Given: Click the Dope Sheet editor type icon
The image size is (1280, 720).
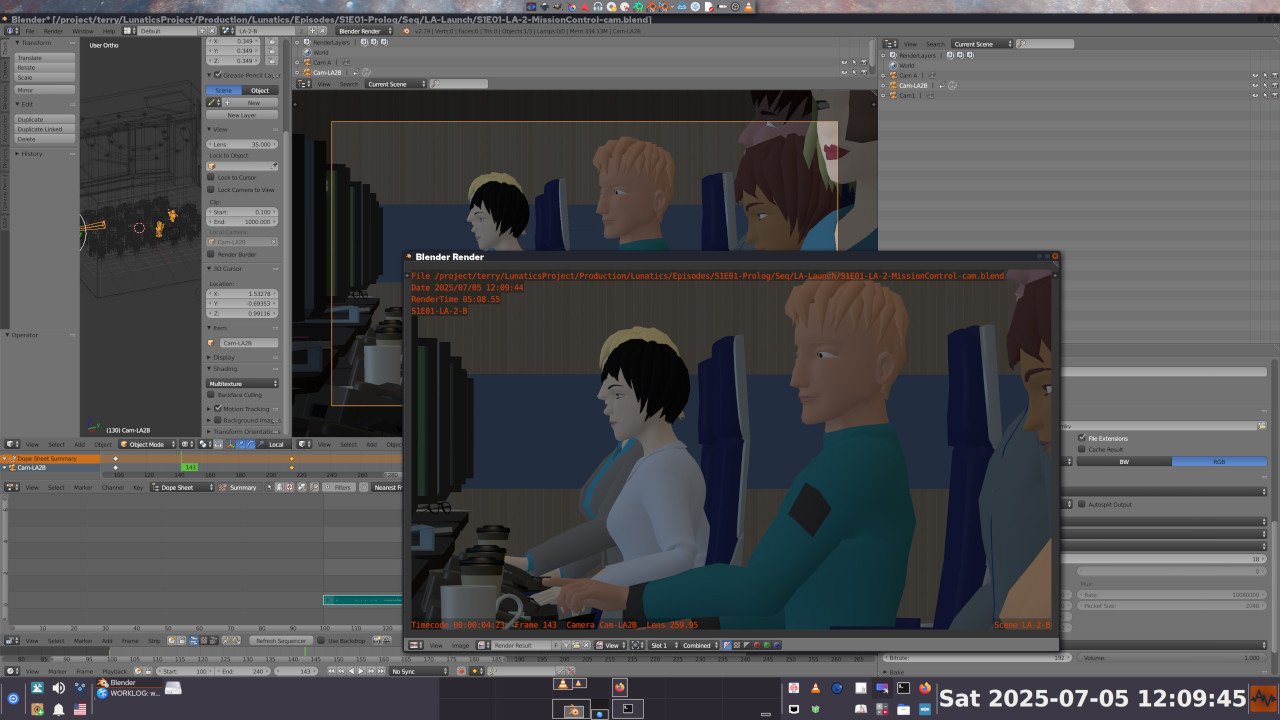Looking at the screenshot, I should click(11, 487).
